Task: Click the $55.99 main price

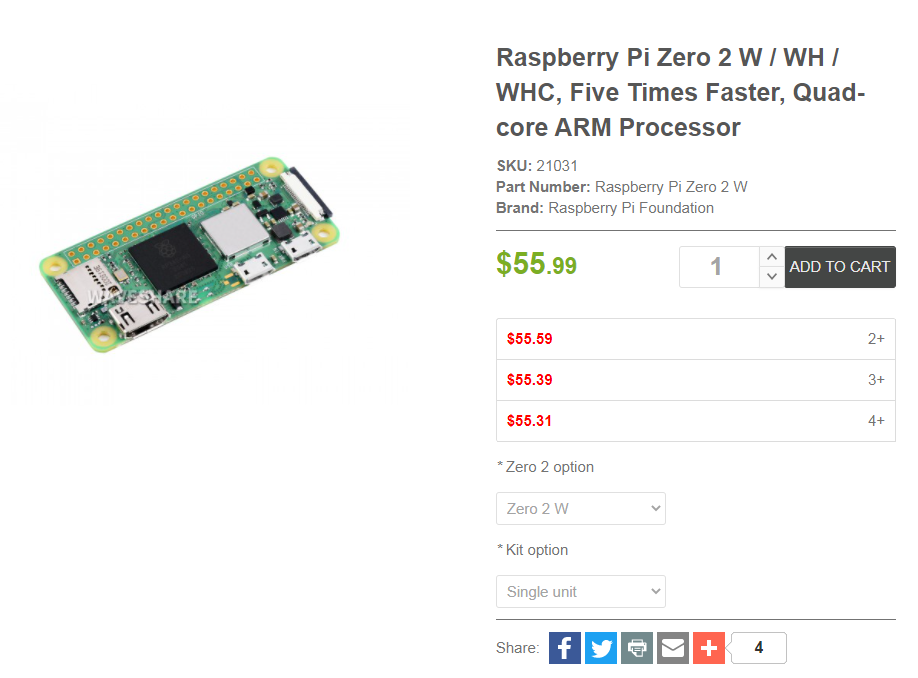Action: pos(537,264)
